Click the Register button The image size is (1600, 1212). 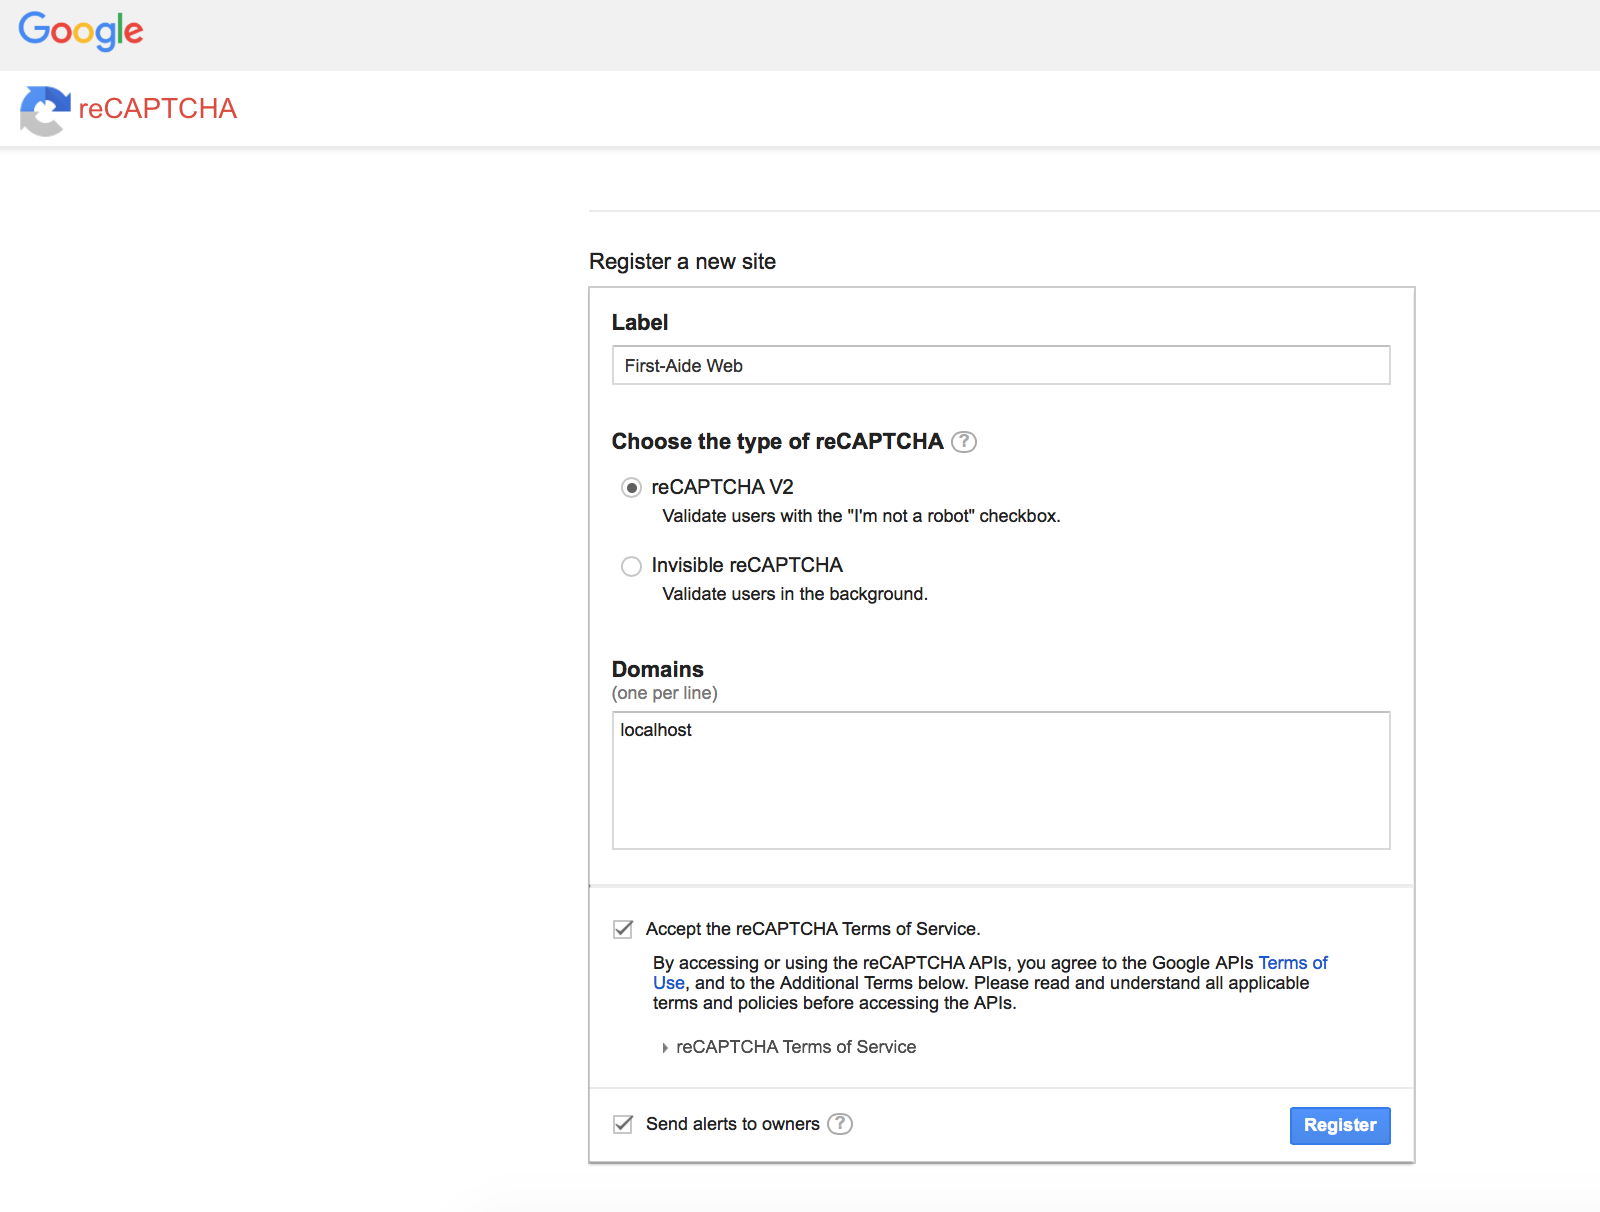click(x=1340, y=1125)
